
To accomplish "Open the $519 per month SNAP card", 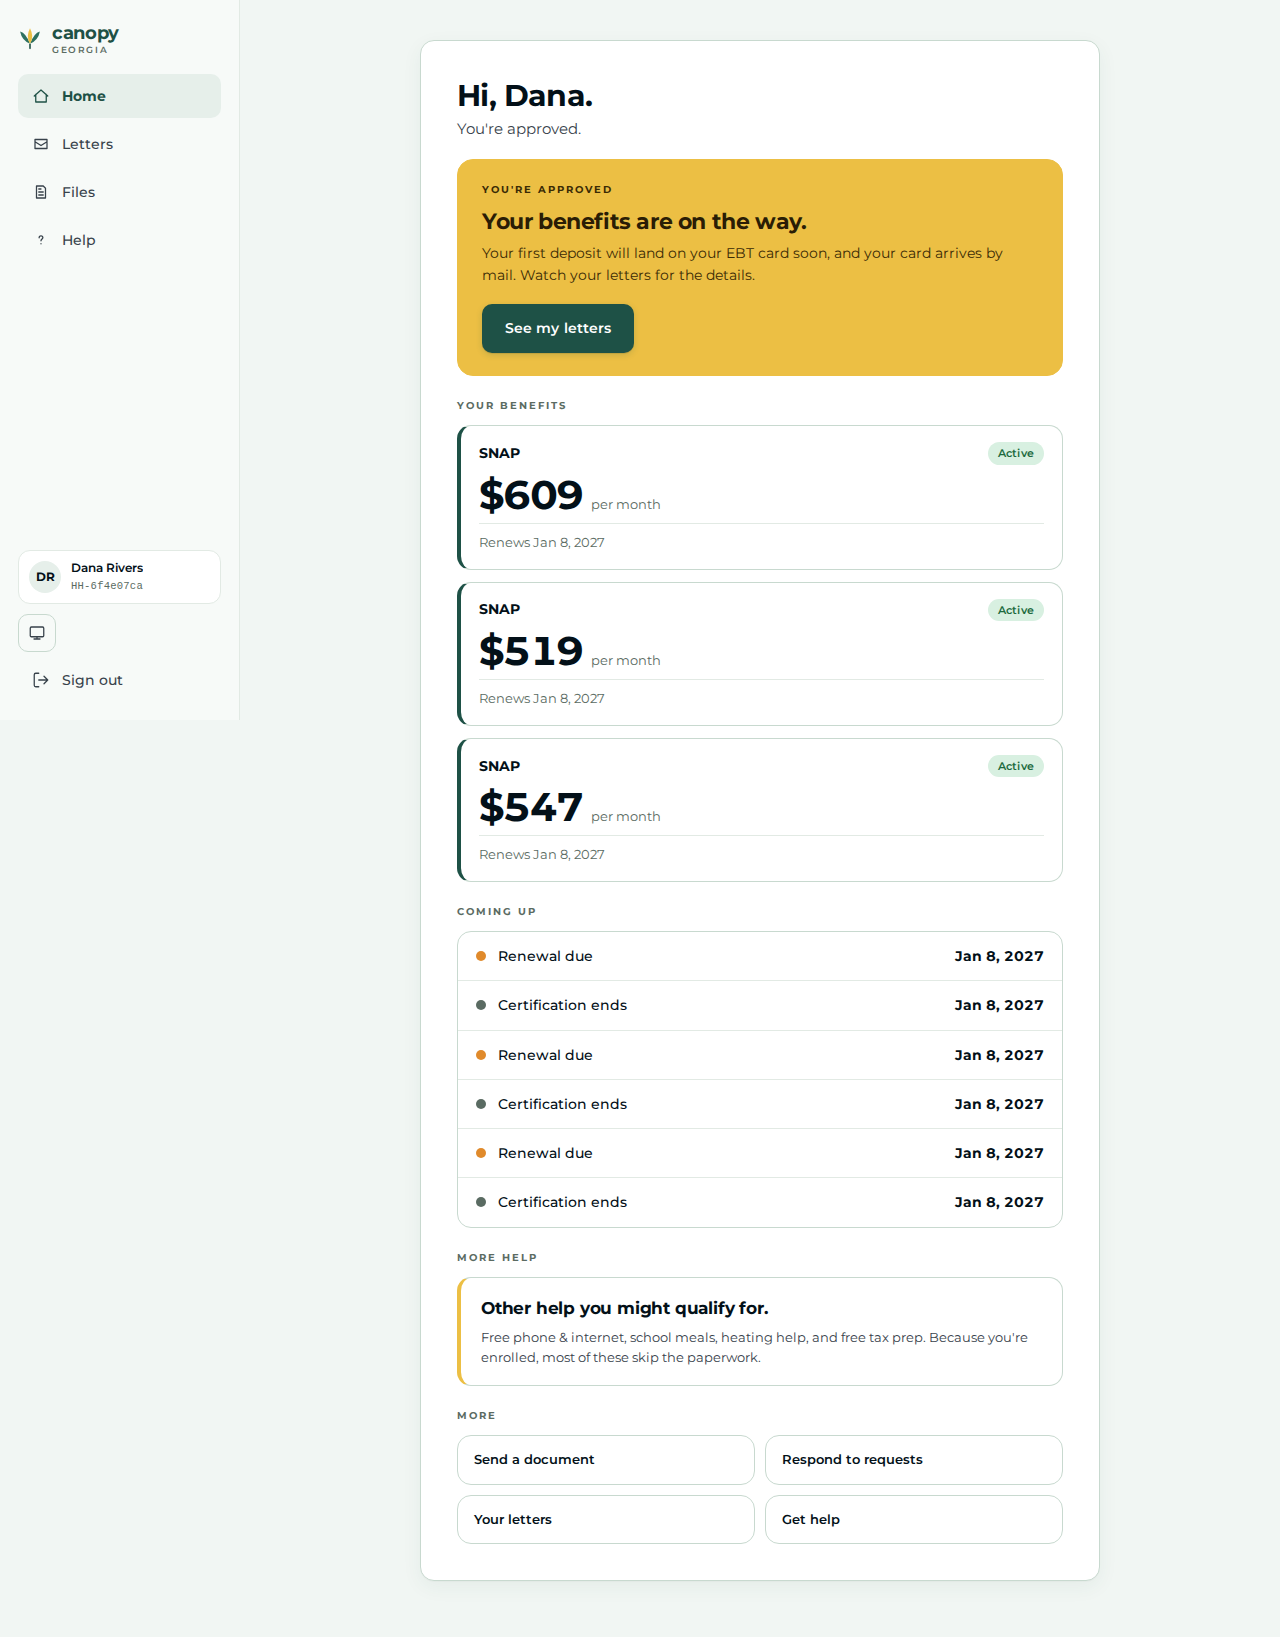I will coord(760,654).
